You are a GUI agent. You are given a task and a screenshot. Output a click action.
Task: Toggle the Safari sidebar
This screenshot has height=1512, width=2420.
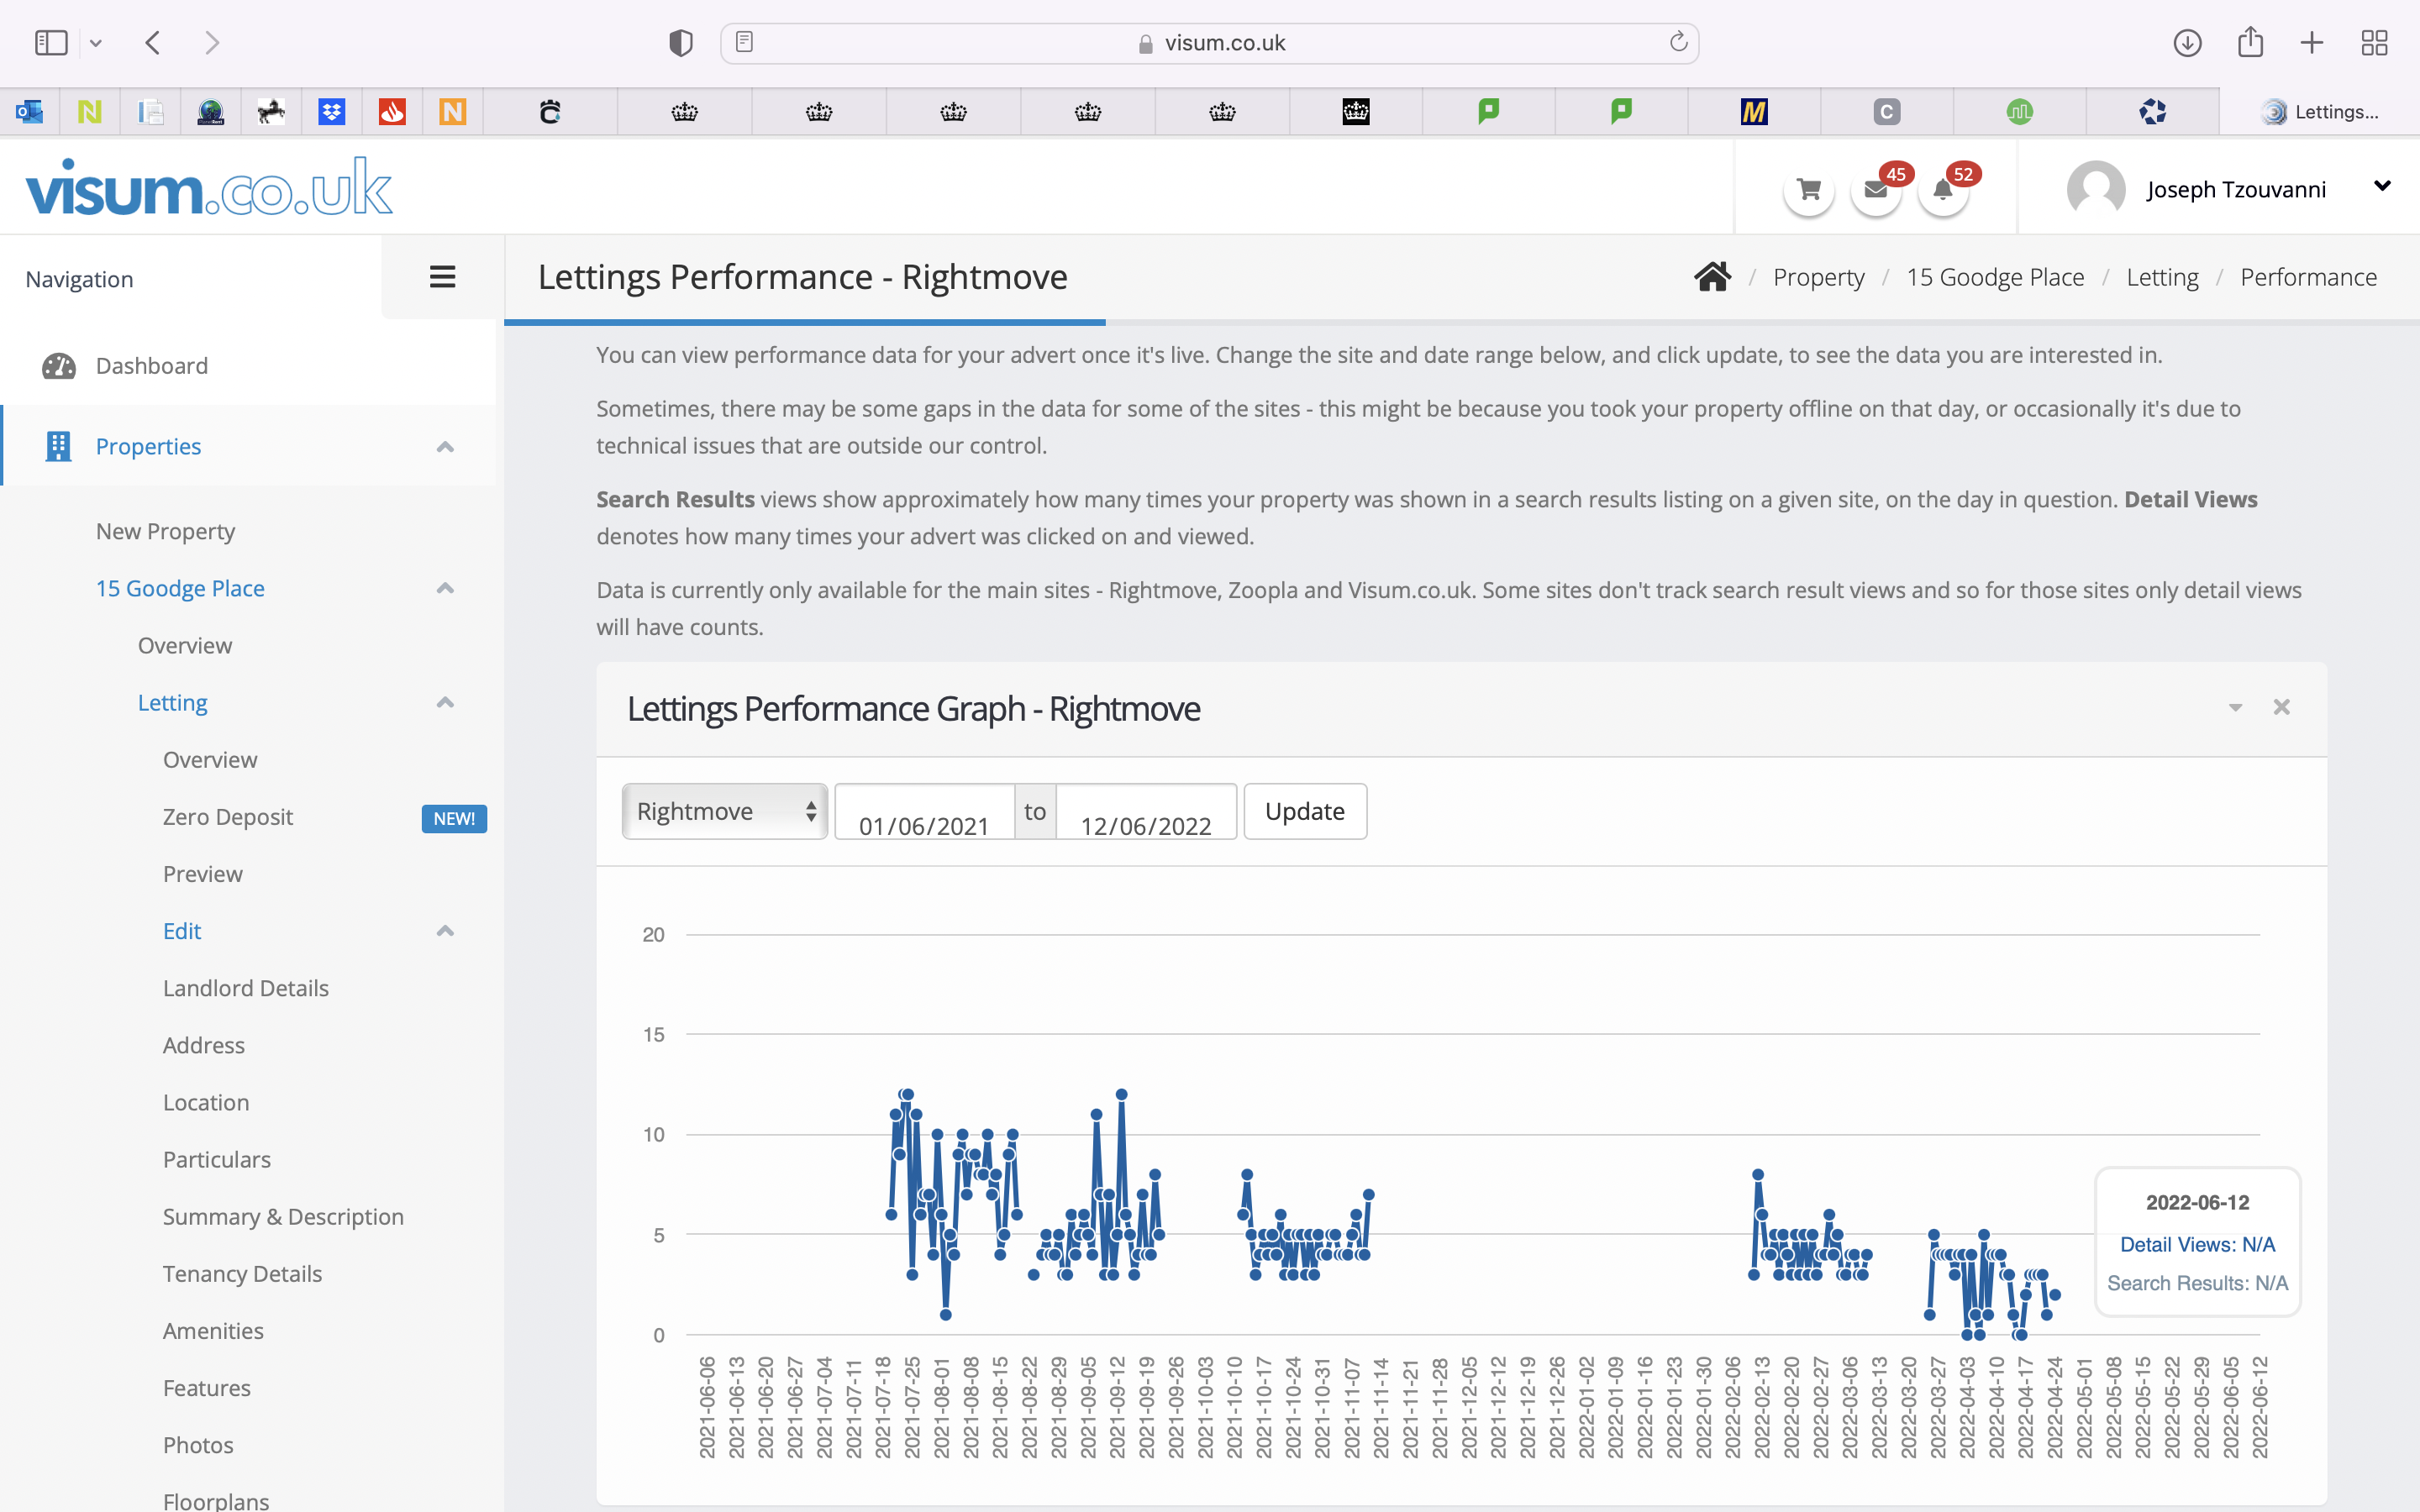pos(51,43)
